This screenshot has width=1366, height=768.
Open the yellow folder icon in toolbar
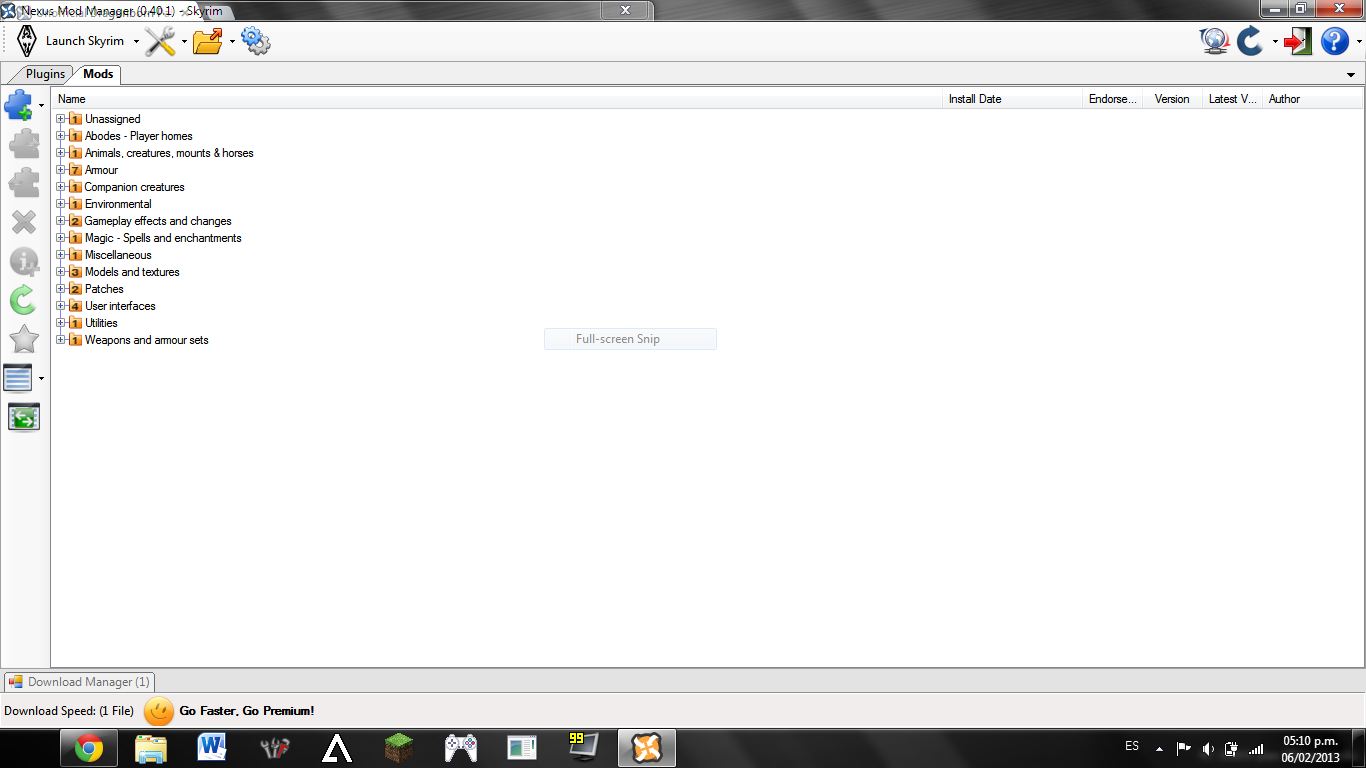coord(208,41)
